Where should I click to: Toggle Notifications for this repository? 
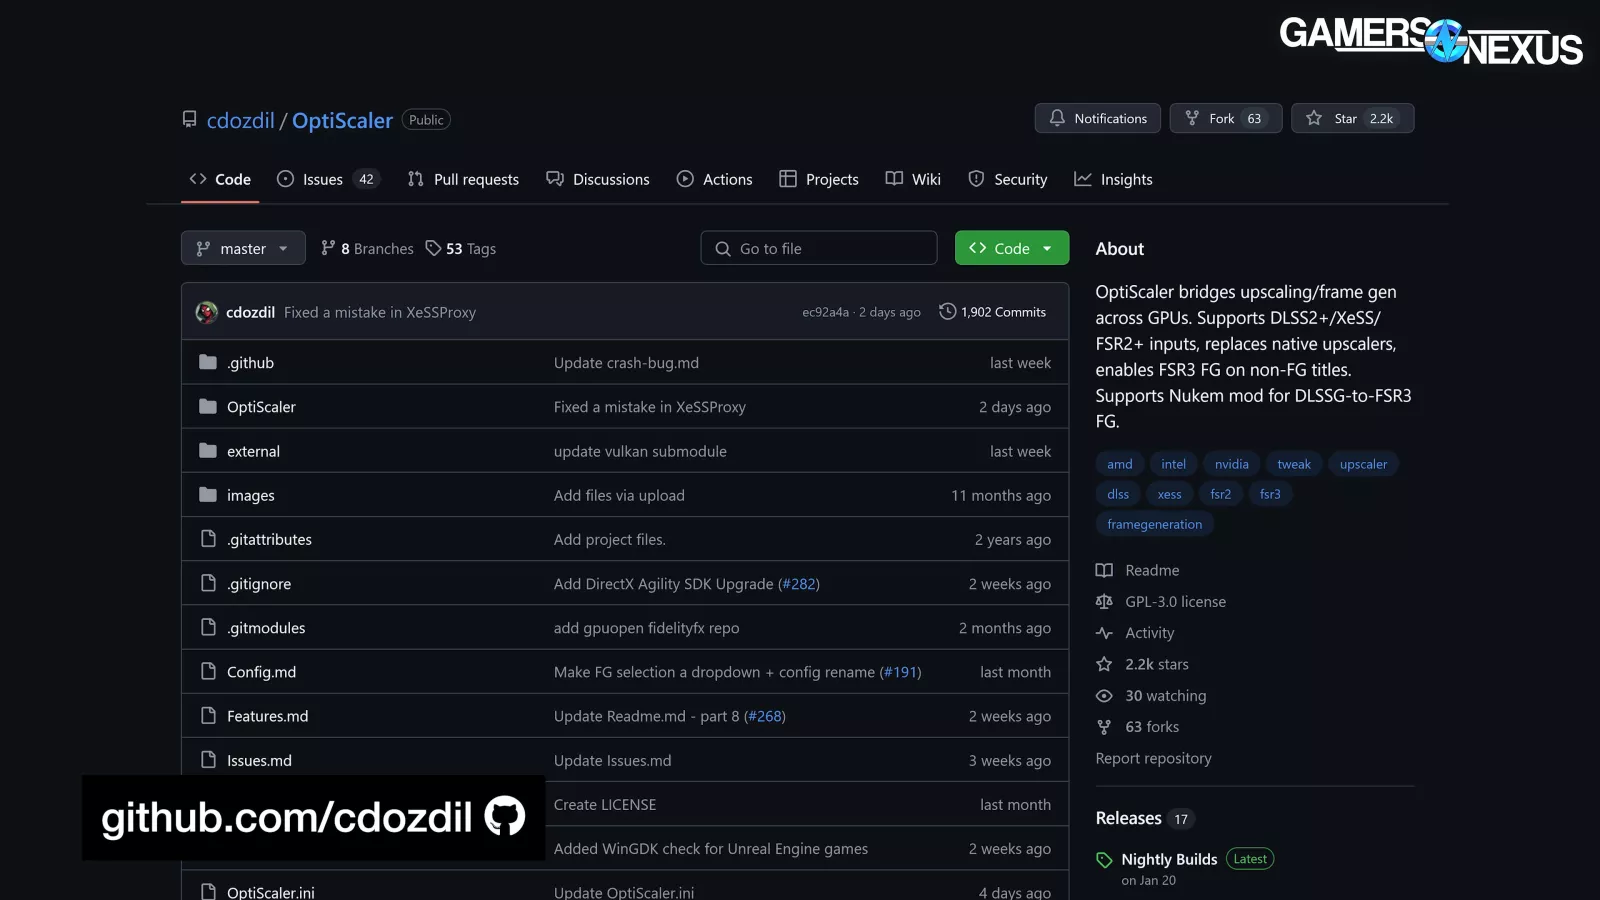(1097, 118)
